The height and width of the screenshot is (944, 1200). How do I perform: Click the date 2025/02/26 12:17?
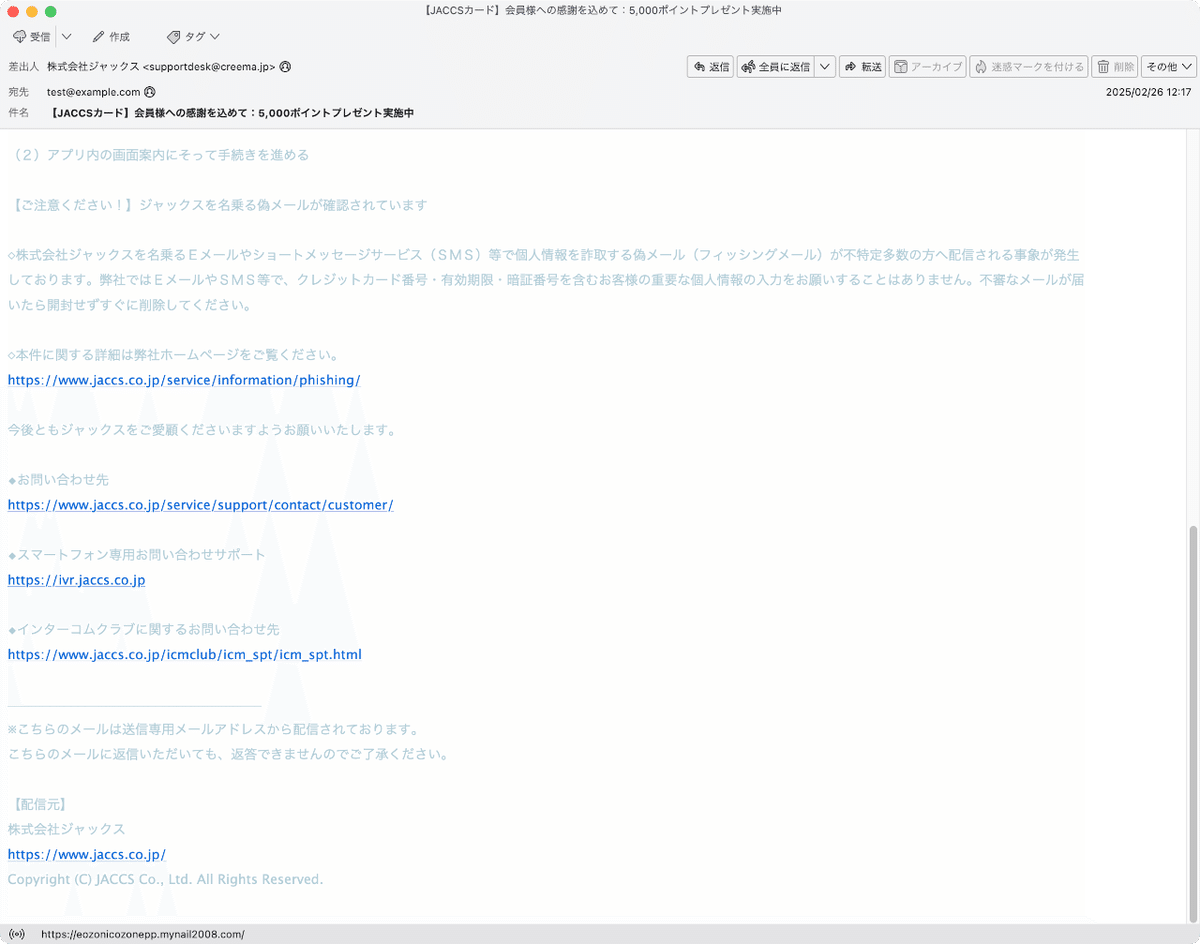click(1148, 91)
